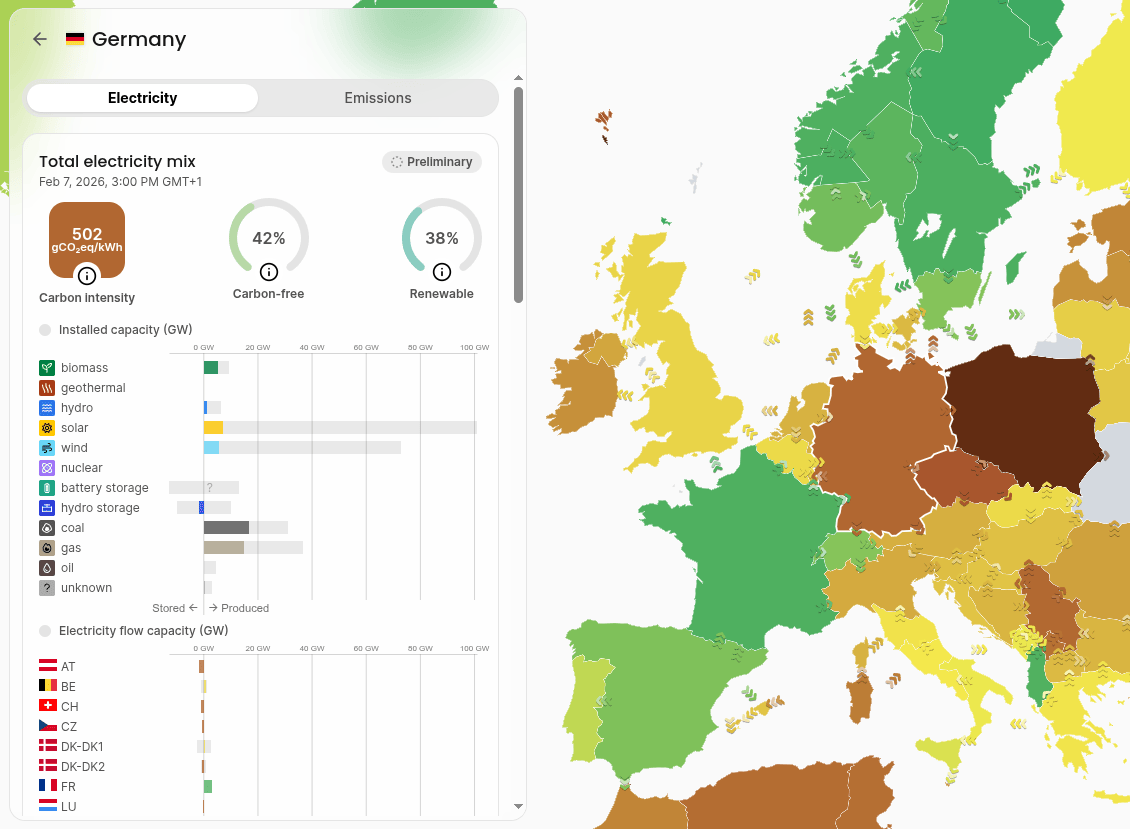Toggle the Installed capacity (GW) indicator
1130x829 pixels.
pos(45,330)
